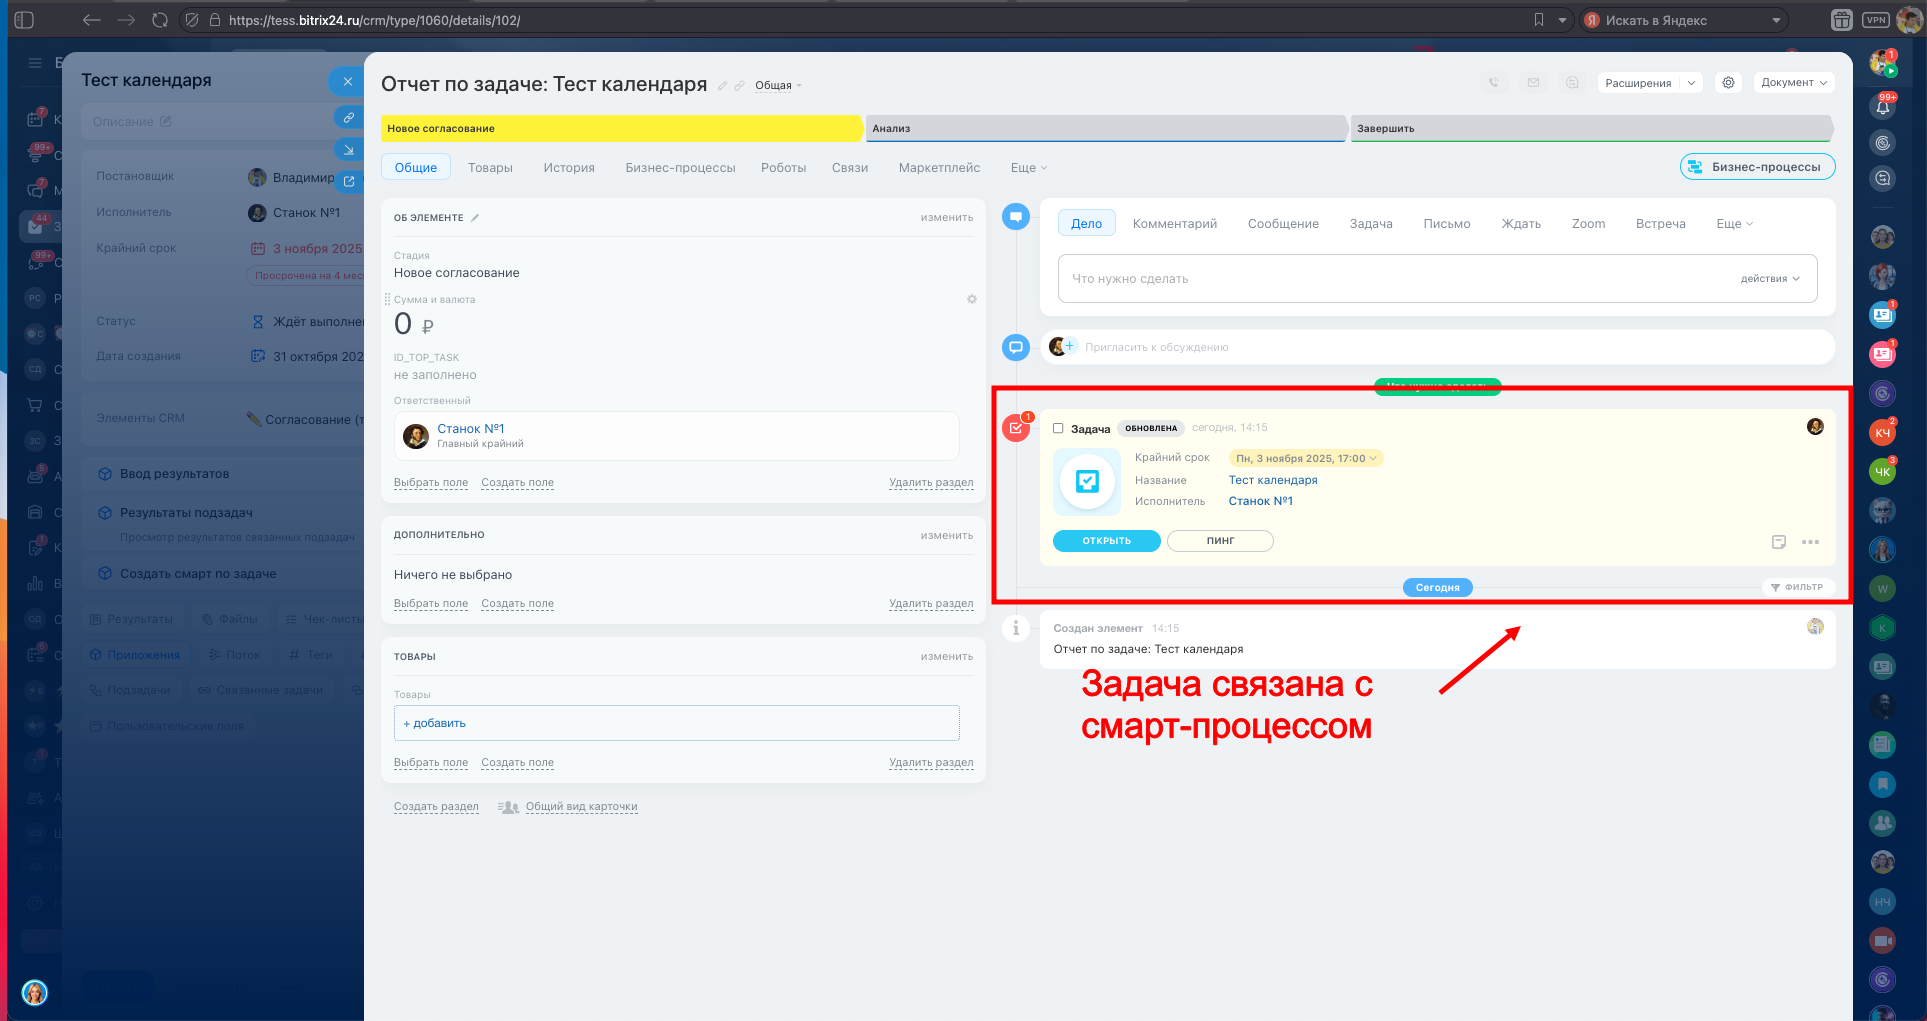Open the notifications bell in the right sidebar
The height and width of the screenshot is (1021, 1927).
[1882, 107]
